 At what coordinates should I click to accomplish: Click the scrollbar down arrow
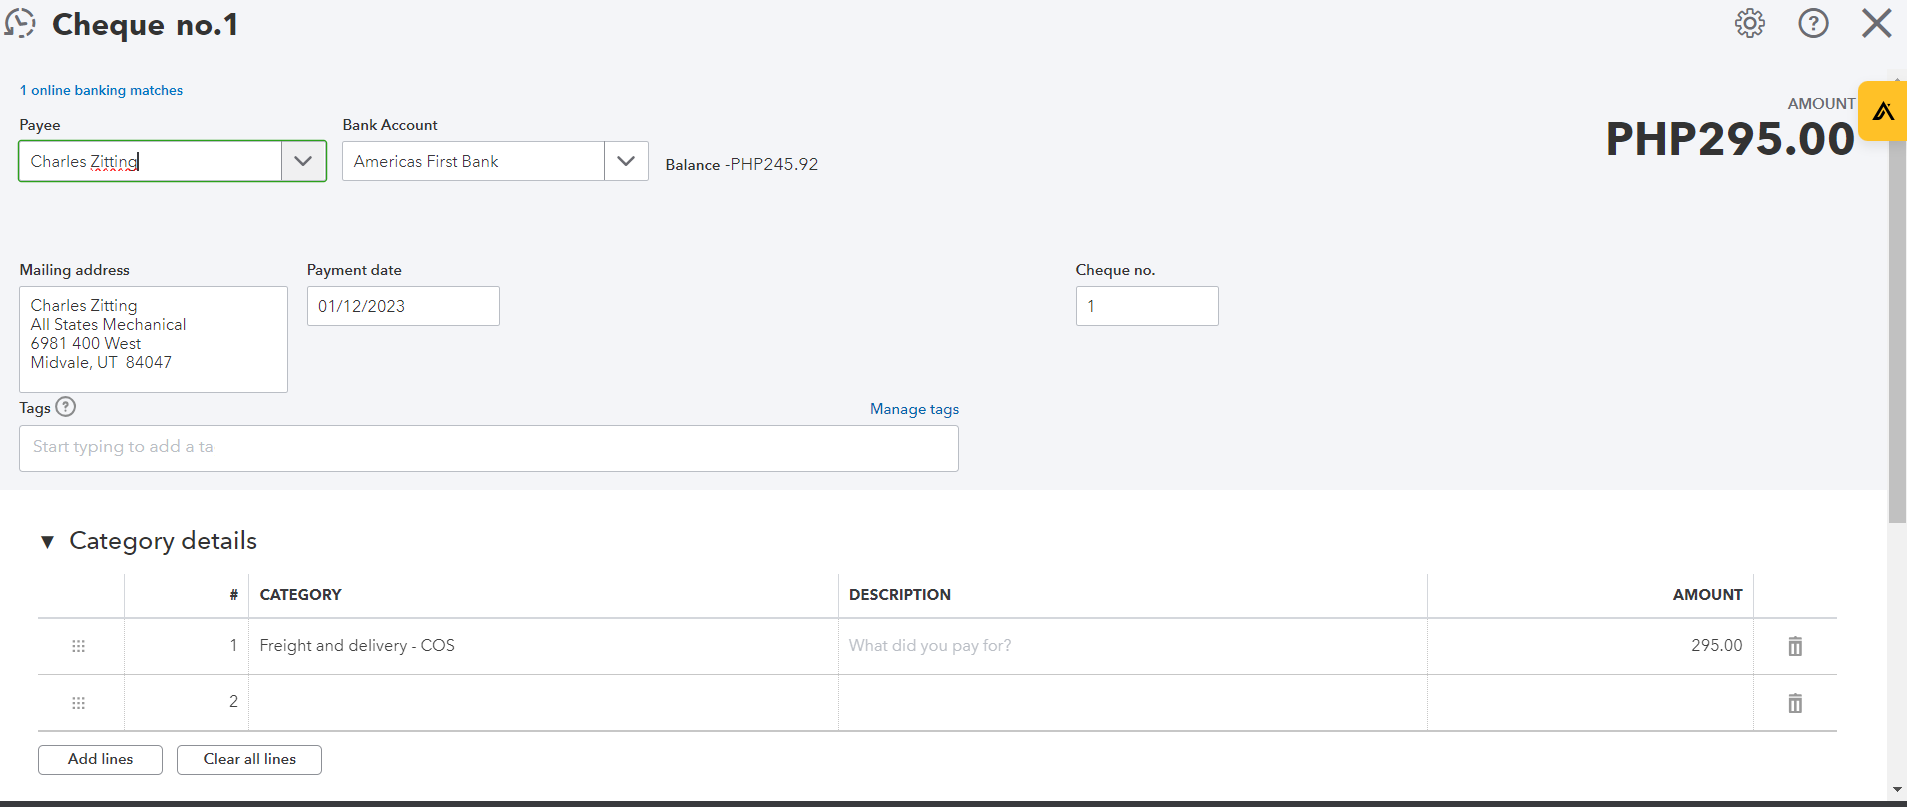click(1897, 790)
